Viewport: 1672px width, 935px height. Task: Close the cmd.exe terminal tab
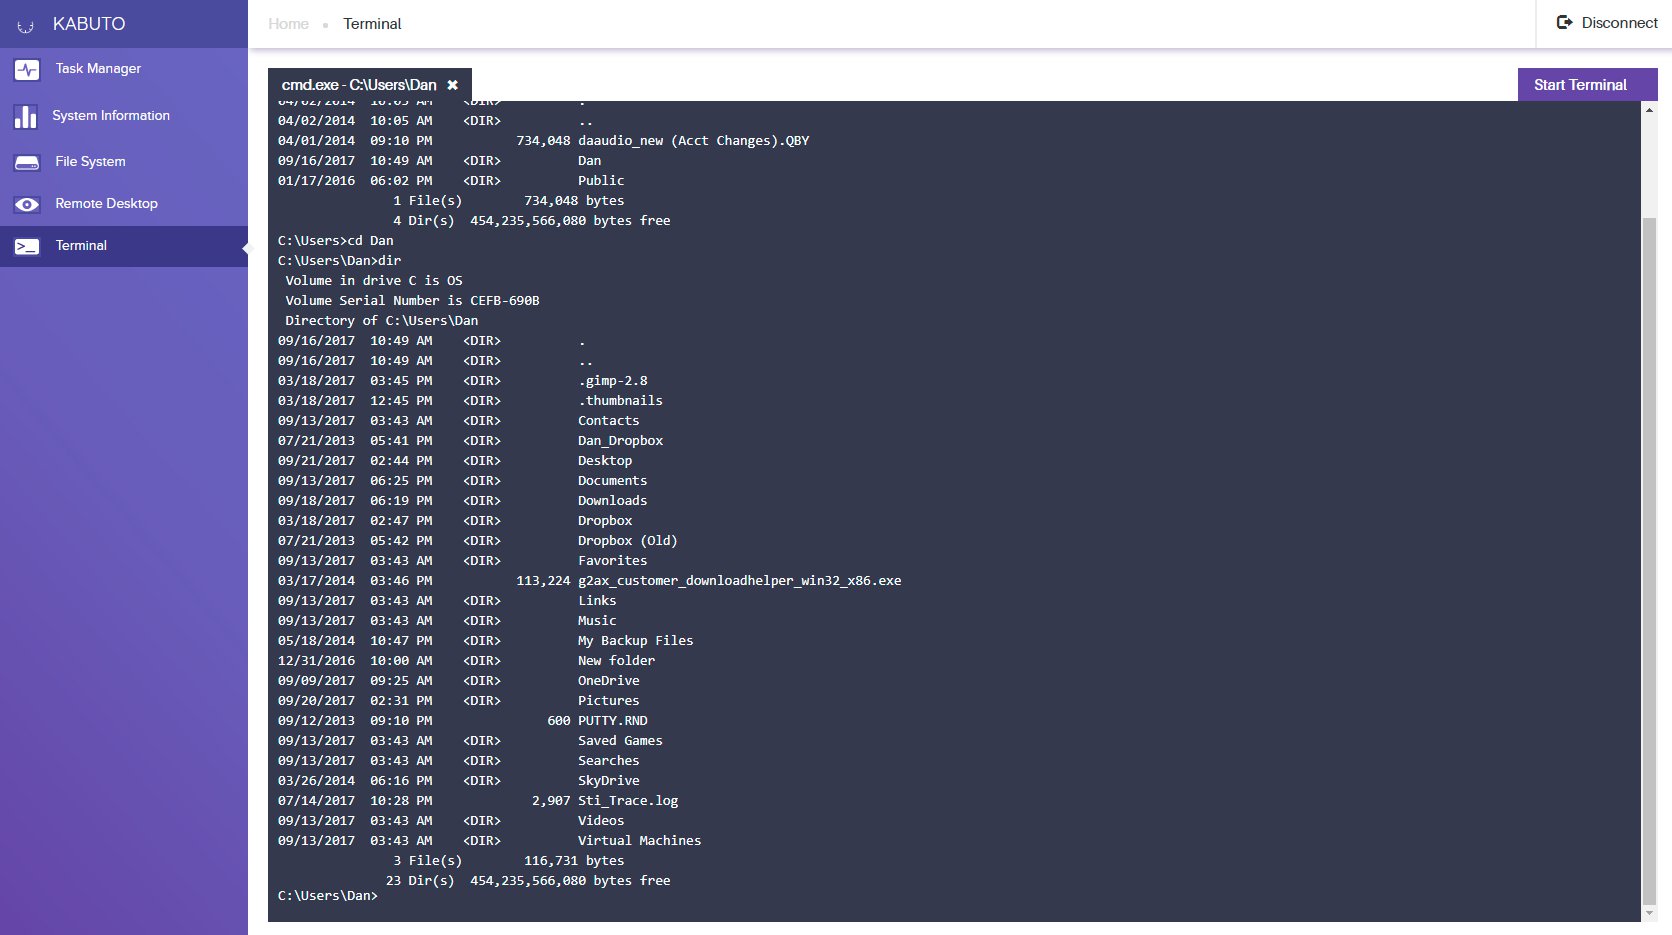[x=452, y=85]
